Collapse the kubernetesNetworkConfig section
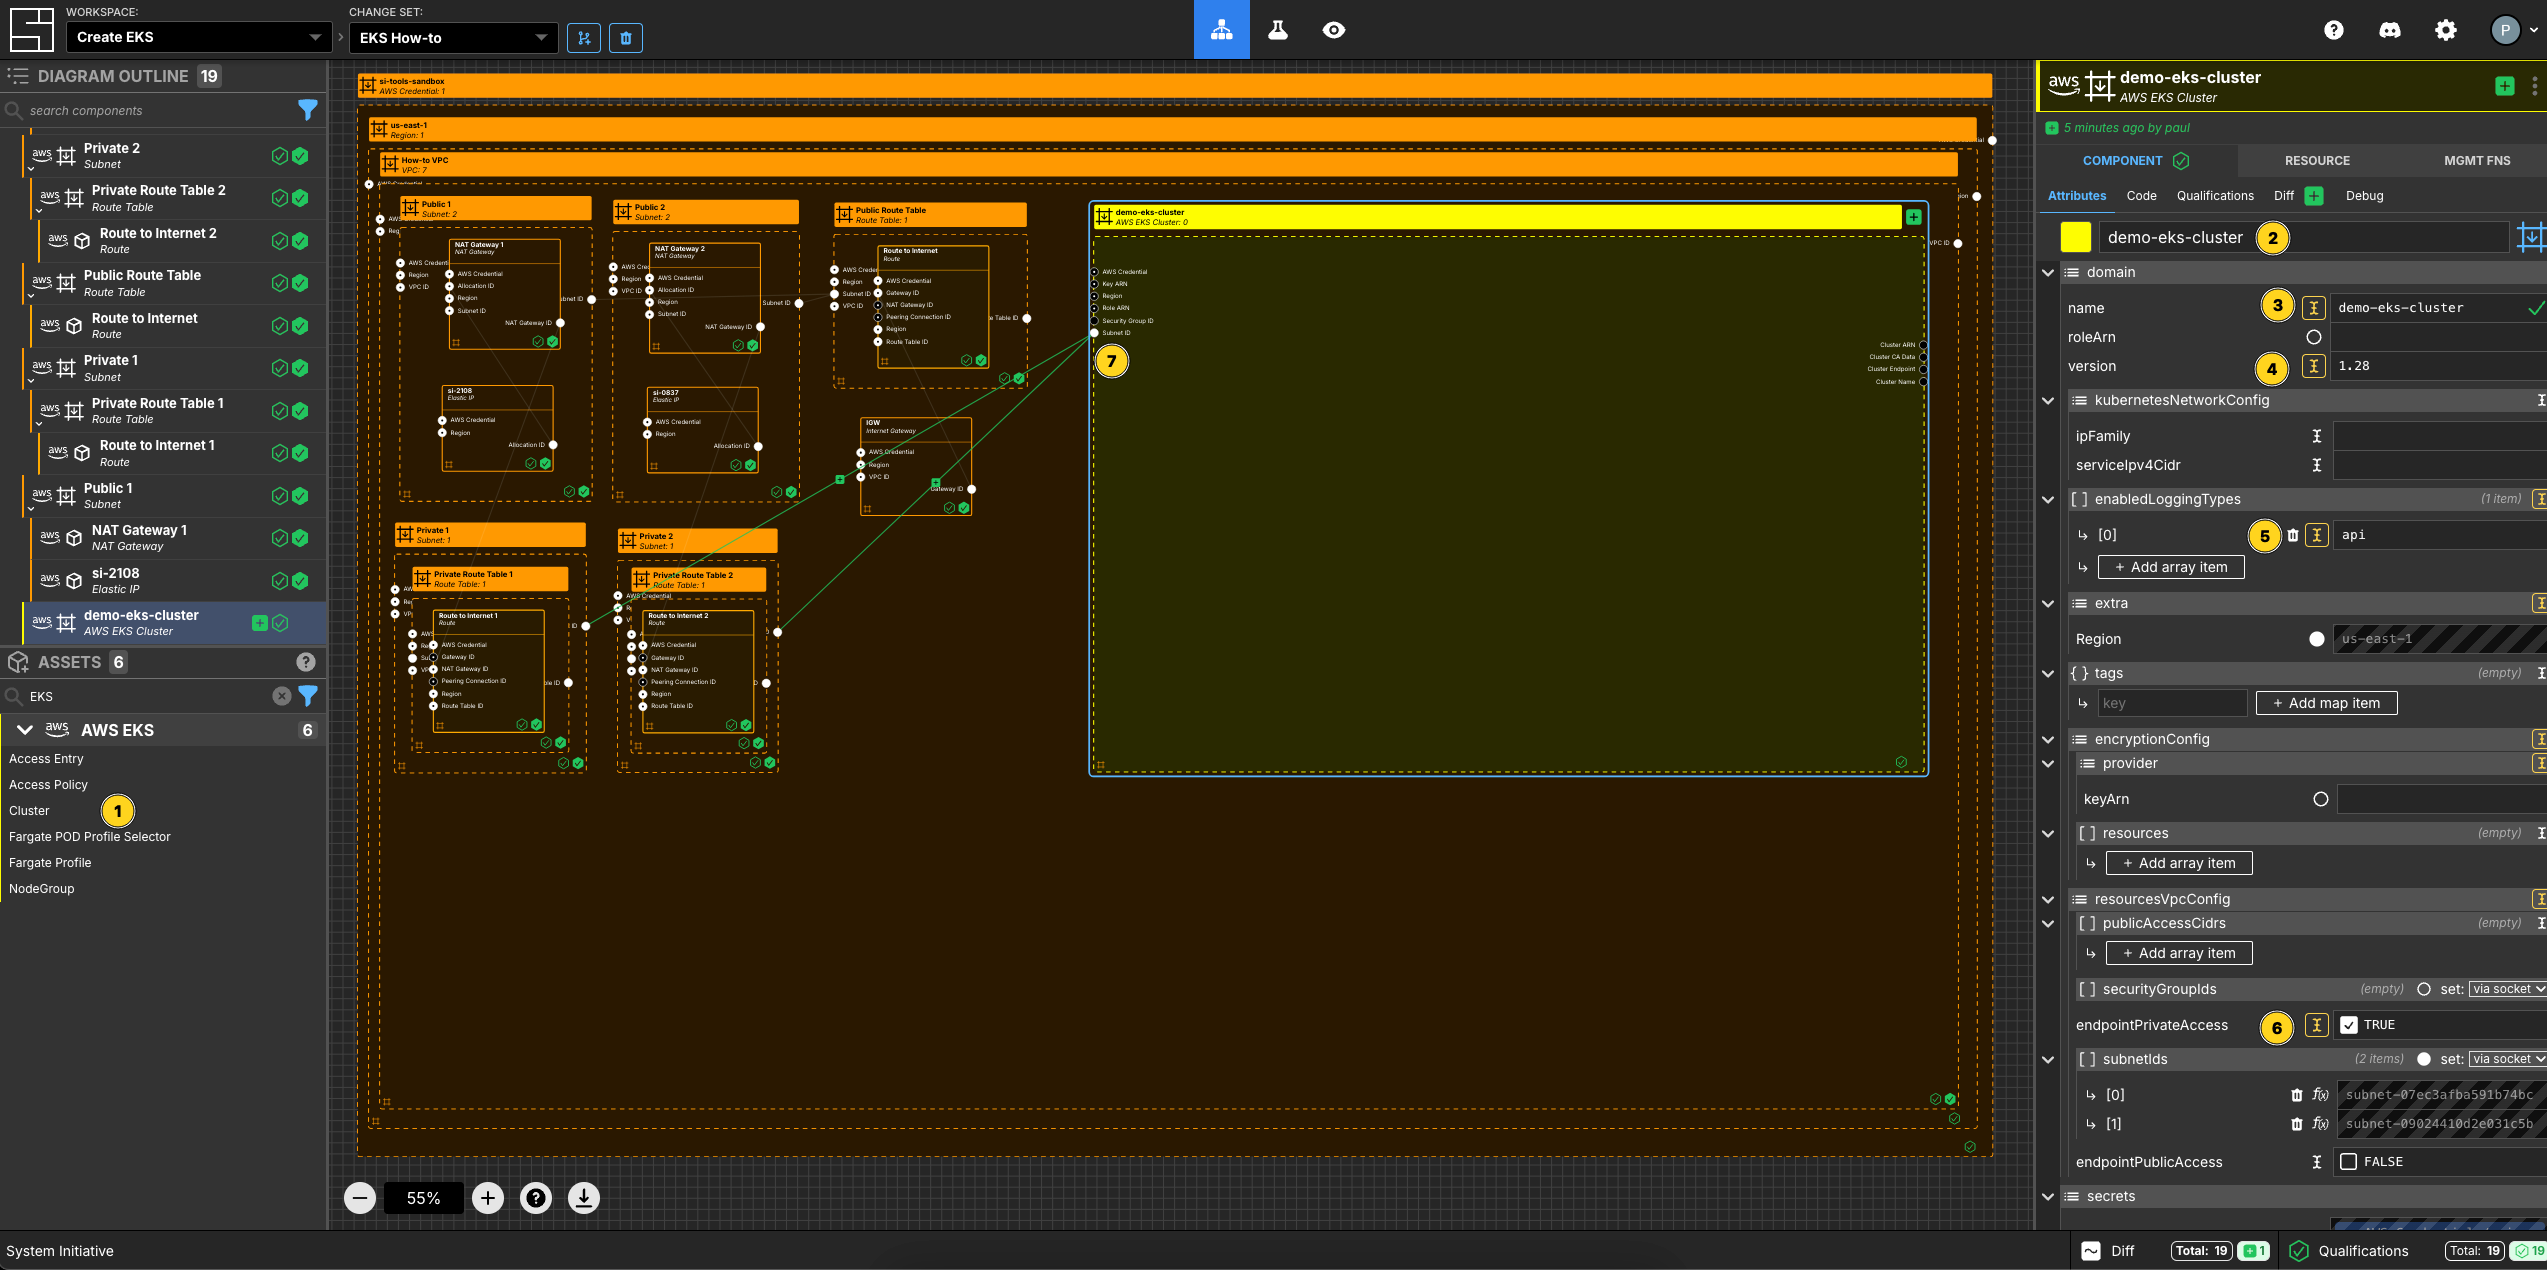 (2047, 400)
